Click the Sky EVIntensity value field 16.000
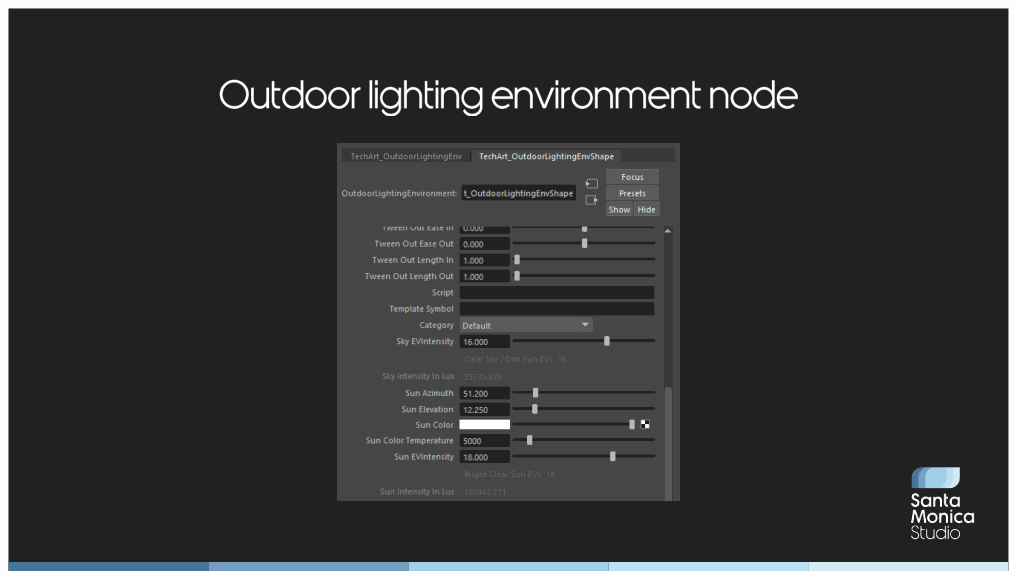The width and height of the screenshot is (1015, 578). coord(485,342)
